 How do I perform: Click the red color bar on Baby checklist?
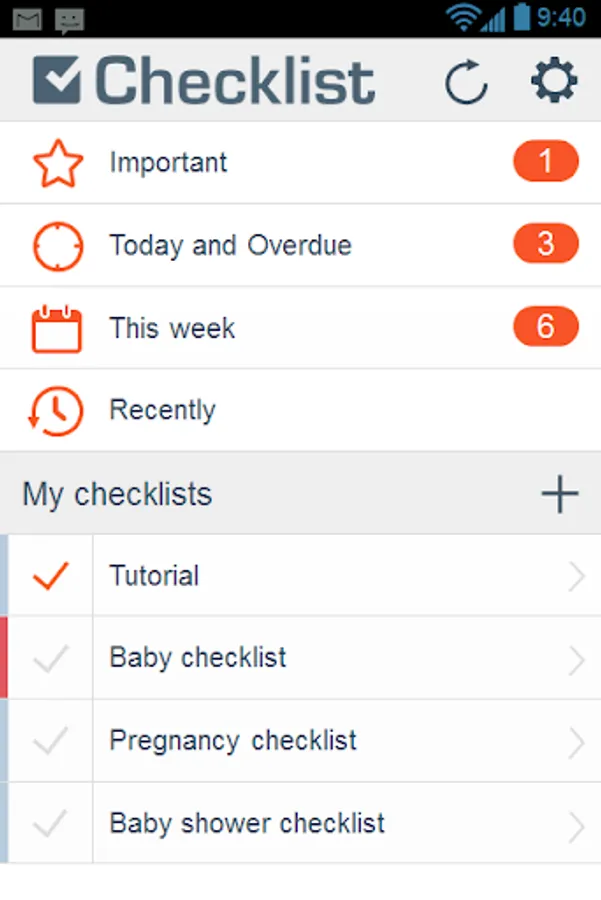4,658
